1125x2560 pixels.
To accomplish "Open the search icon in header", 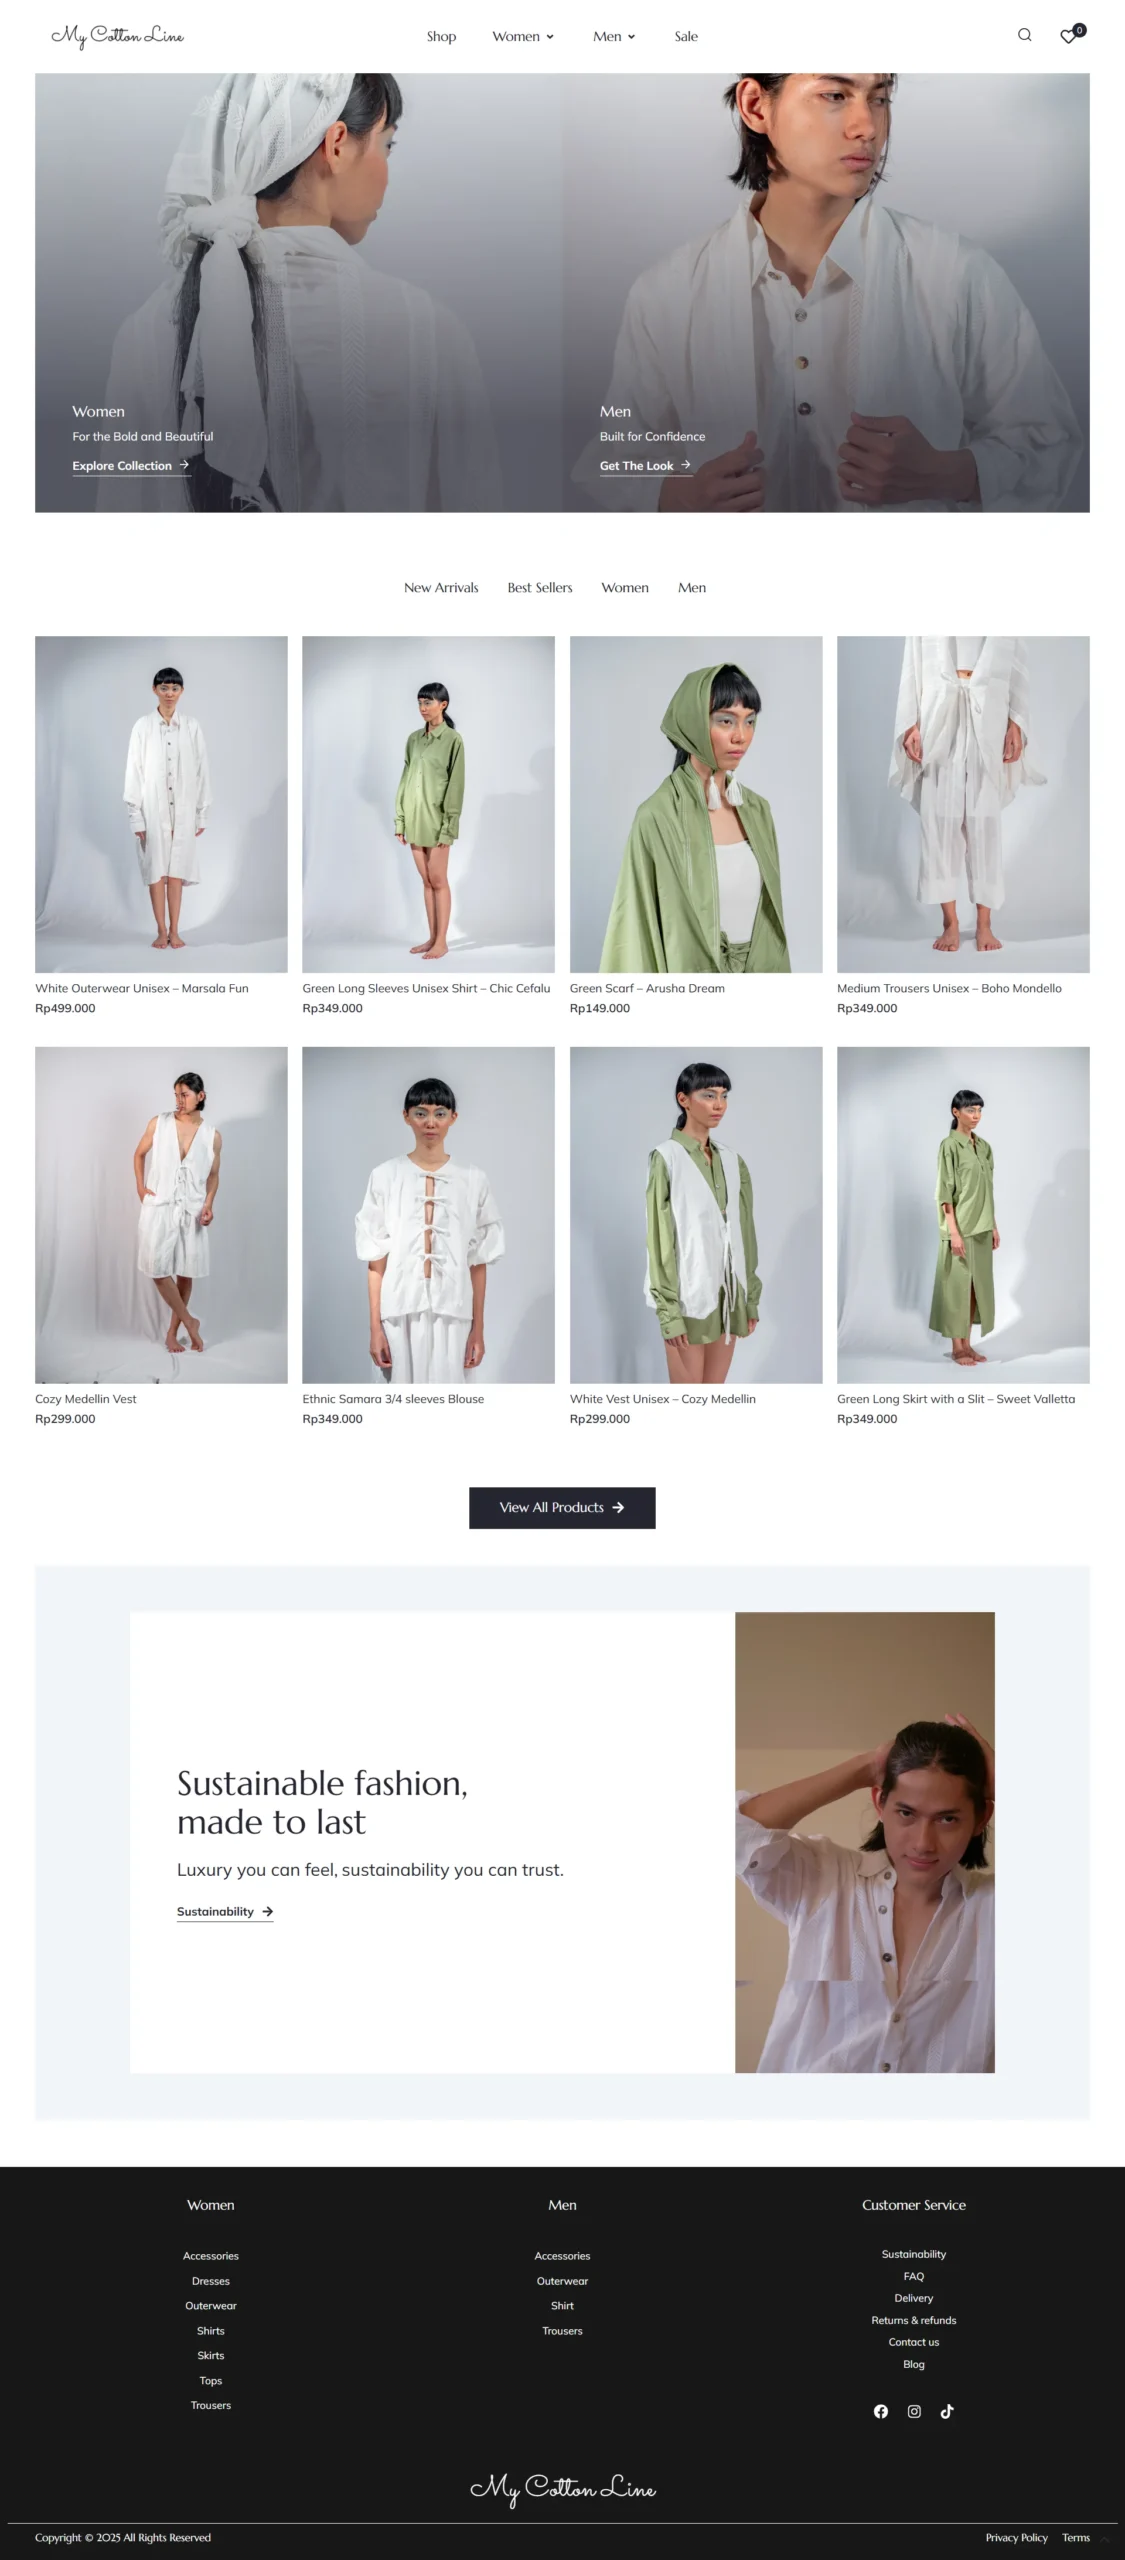I will coord(1024,35).
